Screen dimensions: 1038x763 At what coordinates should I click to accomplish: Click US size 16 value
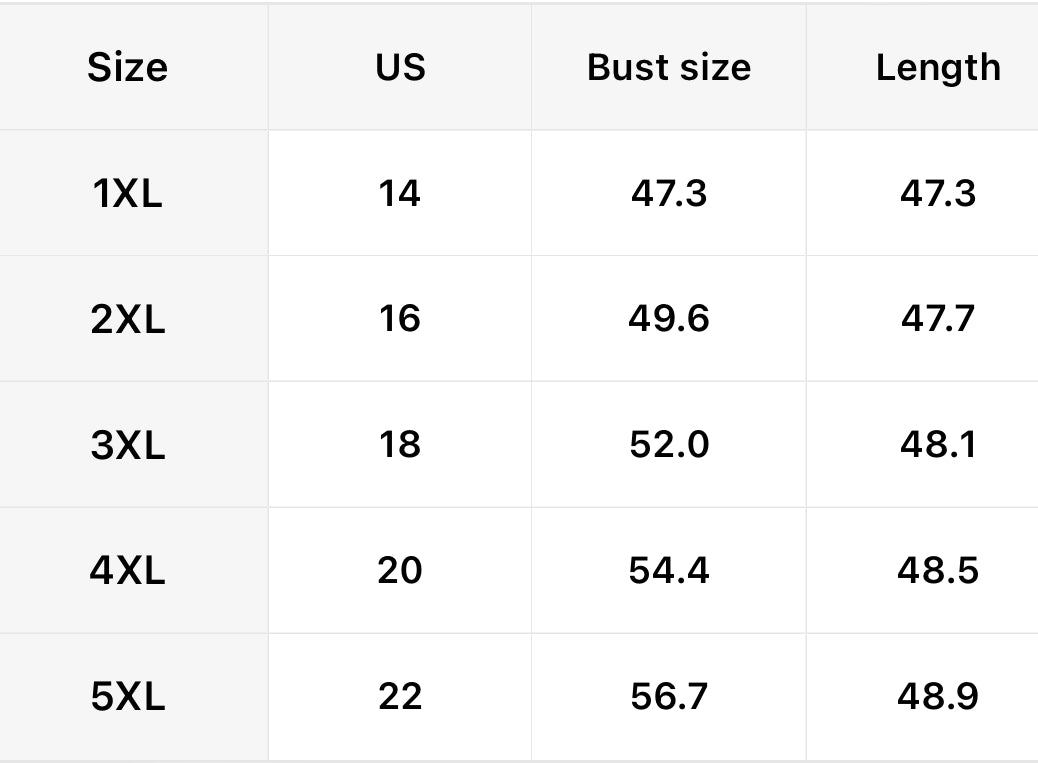click(x=400, y=319)
